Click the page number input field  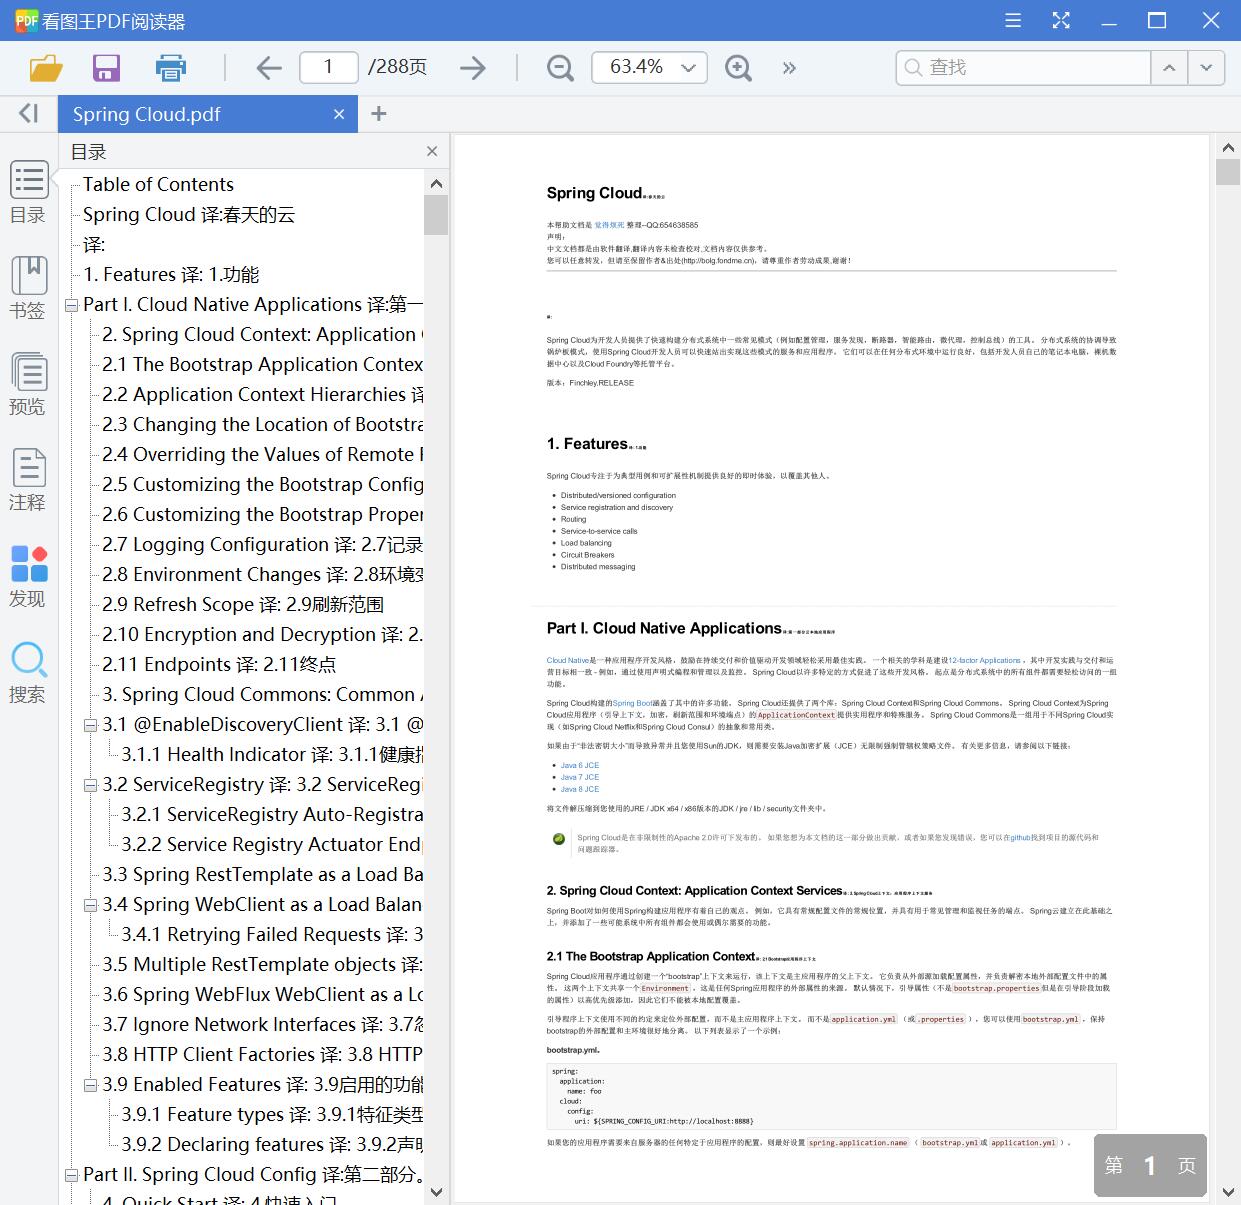[x=328, y=67]
